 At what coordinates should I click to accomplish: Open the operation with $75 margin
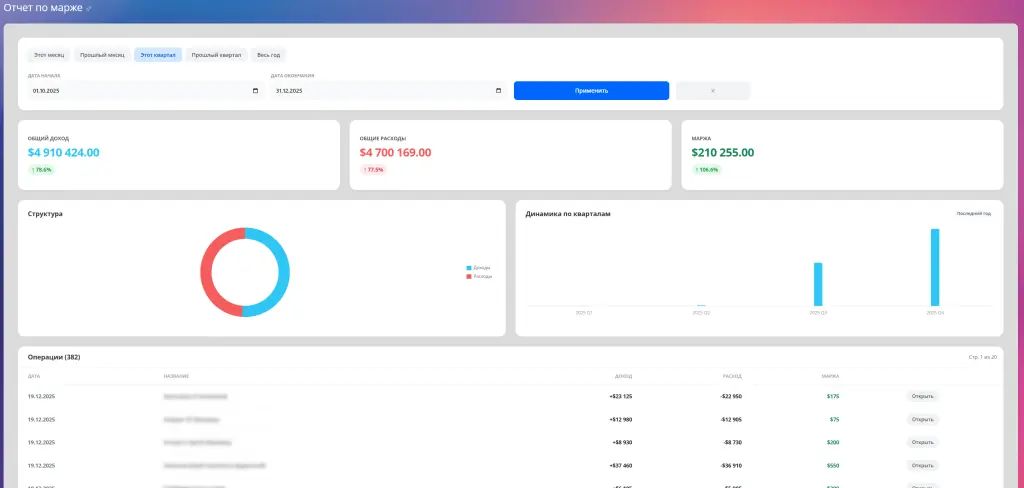point(922,419)
